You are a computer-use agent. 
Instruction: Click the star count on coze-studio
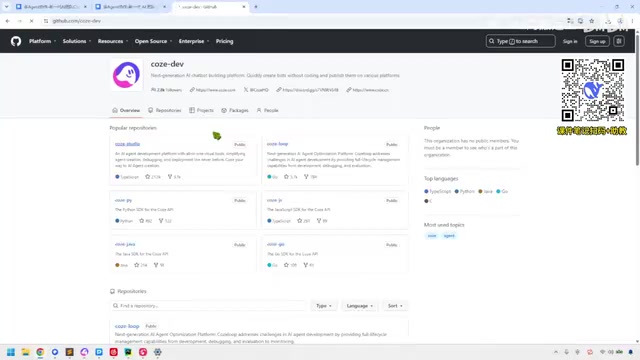153,177
